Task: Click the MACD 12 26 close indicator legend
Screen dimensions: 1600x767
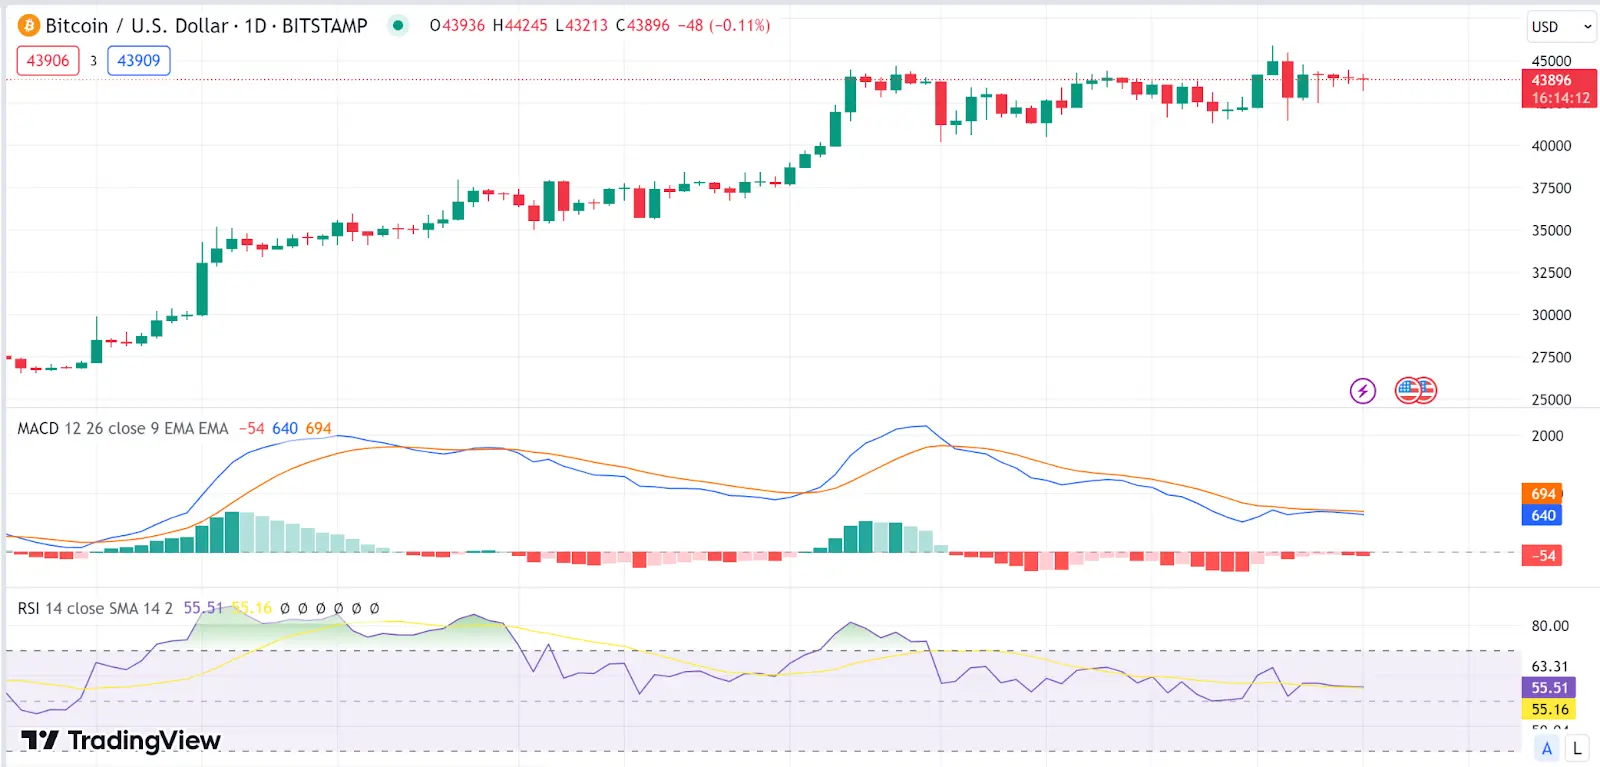Action: (123, 428)
